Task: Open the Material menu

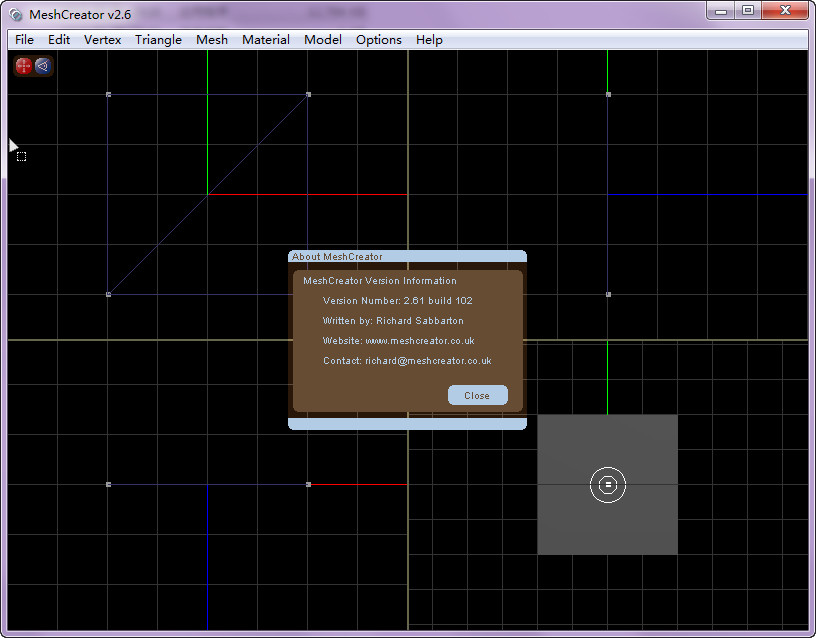Action: [x=266, y=40]
